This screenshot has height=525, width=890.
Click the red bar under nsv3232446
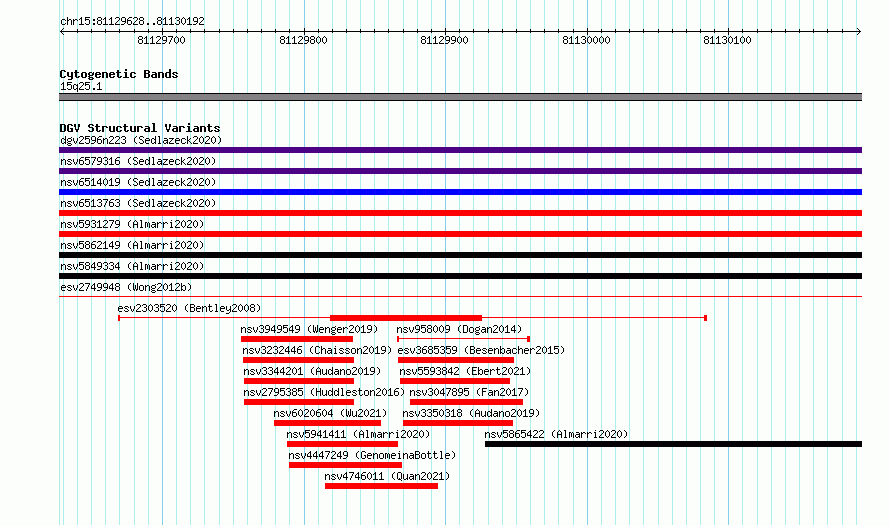pyautogui.click(x=299, y=360)
